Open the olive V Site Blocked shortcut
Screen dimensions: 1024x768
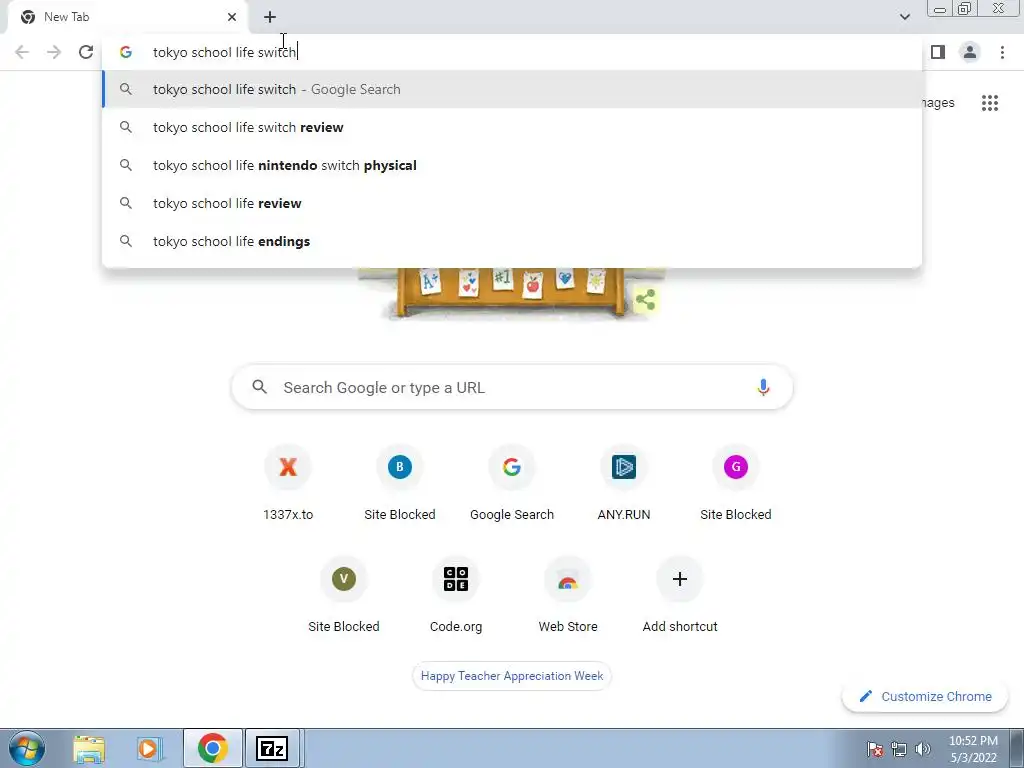(x=344, y=595)
